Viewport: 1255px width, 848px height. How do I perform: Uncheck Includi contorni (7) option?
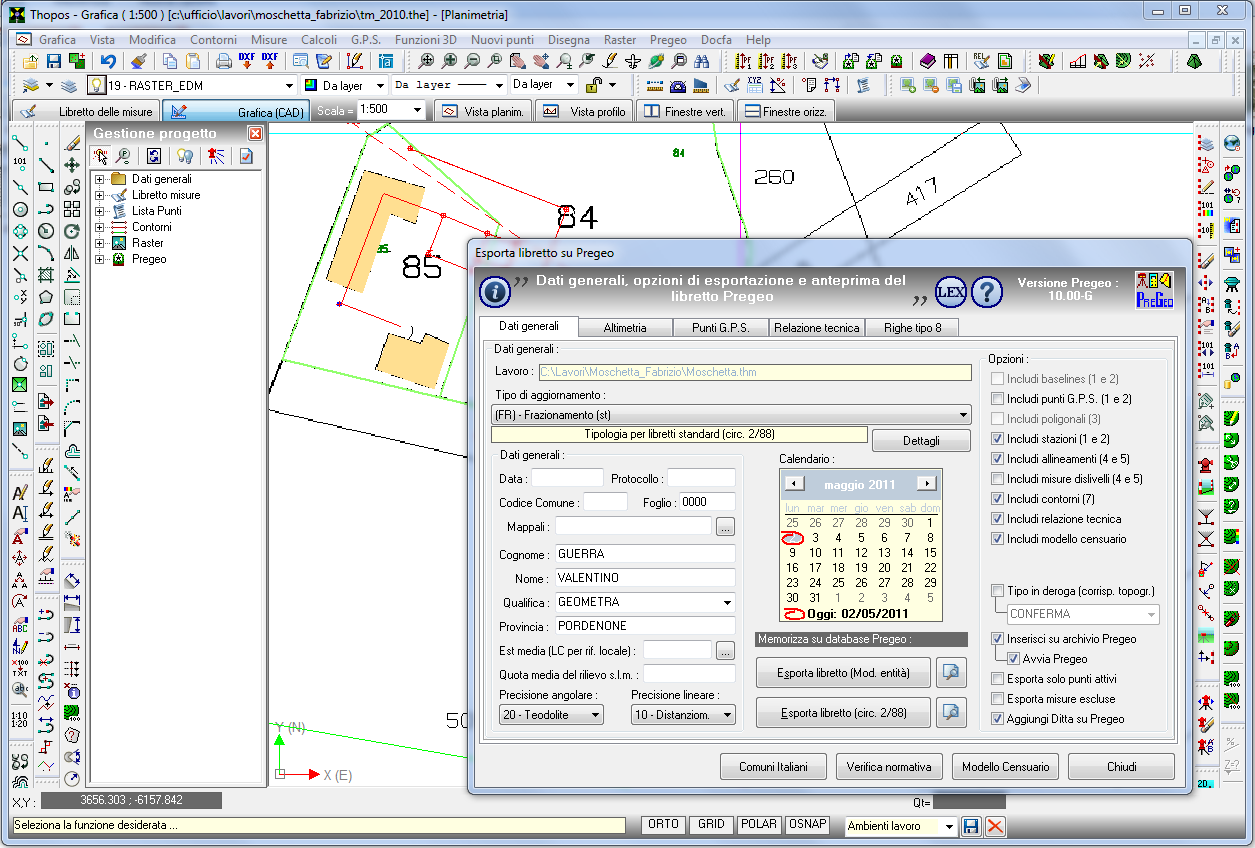[x=997, y=499]
